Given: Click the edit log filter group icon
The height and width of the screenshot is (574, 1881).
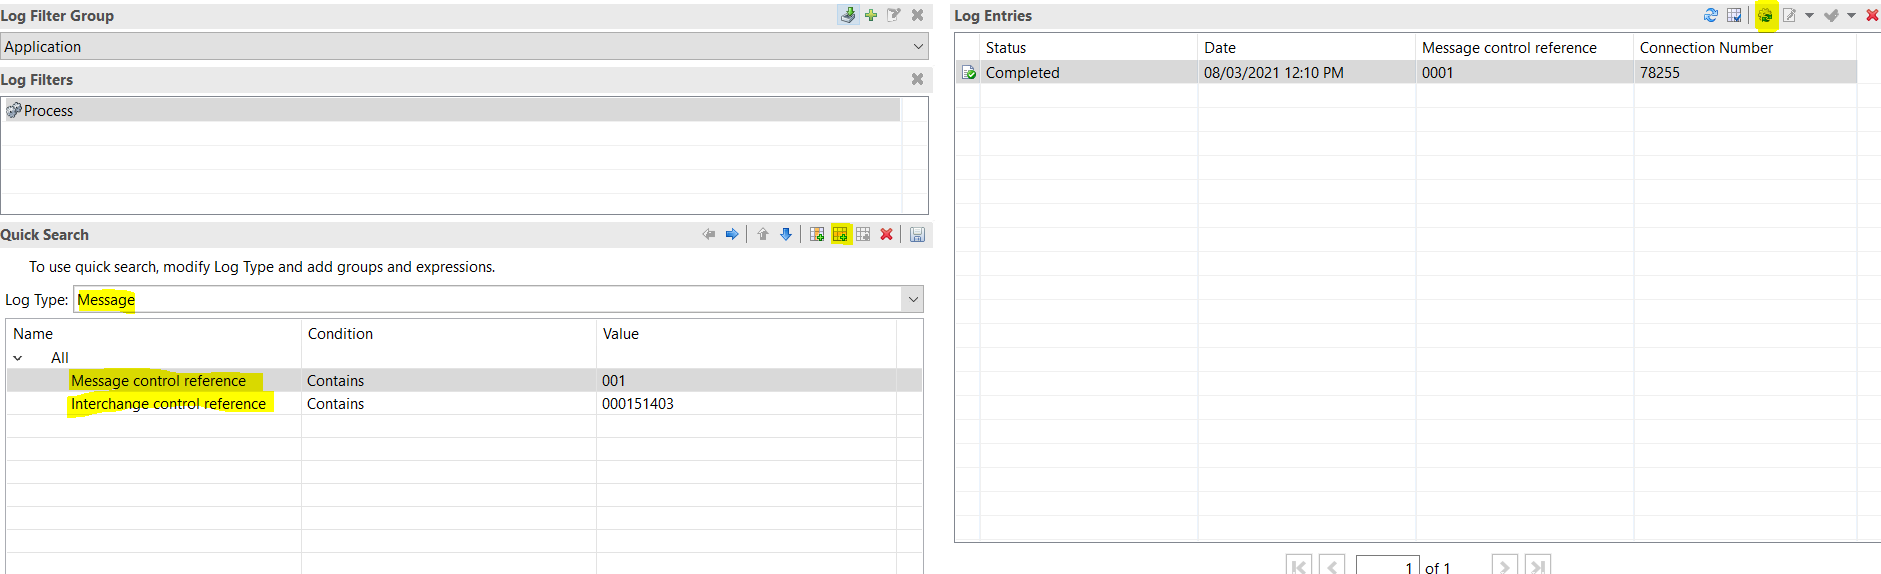Looking at the screenshot, I should [894, 15].
